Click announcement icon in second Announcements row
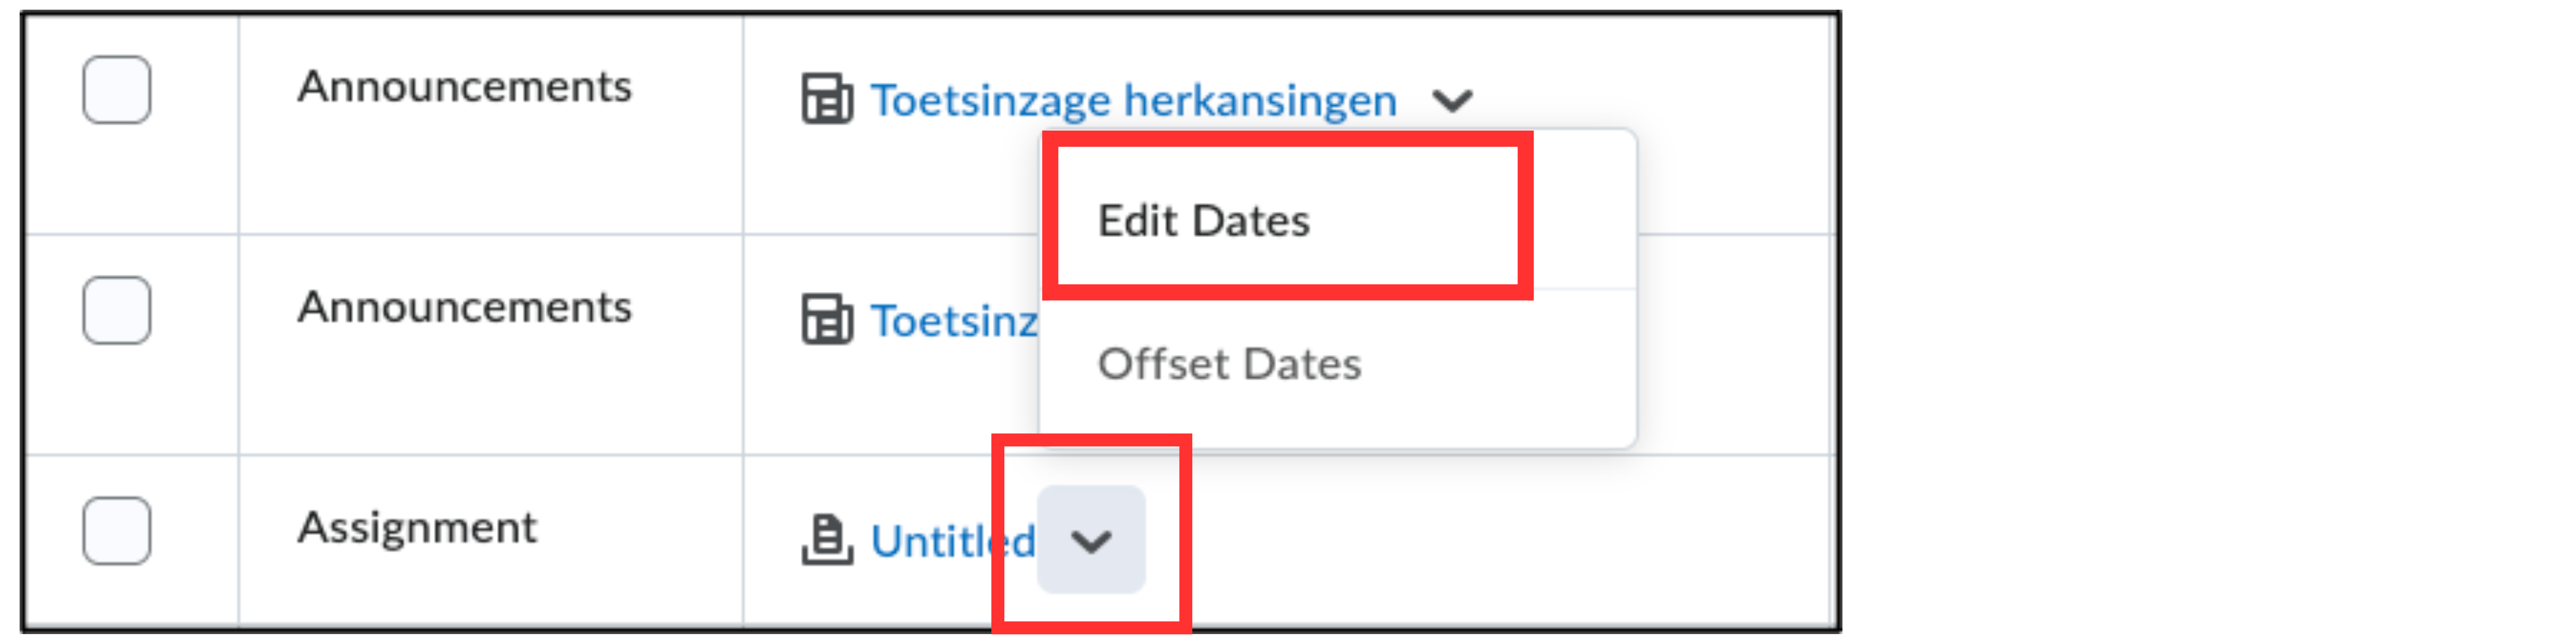The width and height of the screenshot is (2576, 644). point(826,320)
